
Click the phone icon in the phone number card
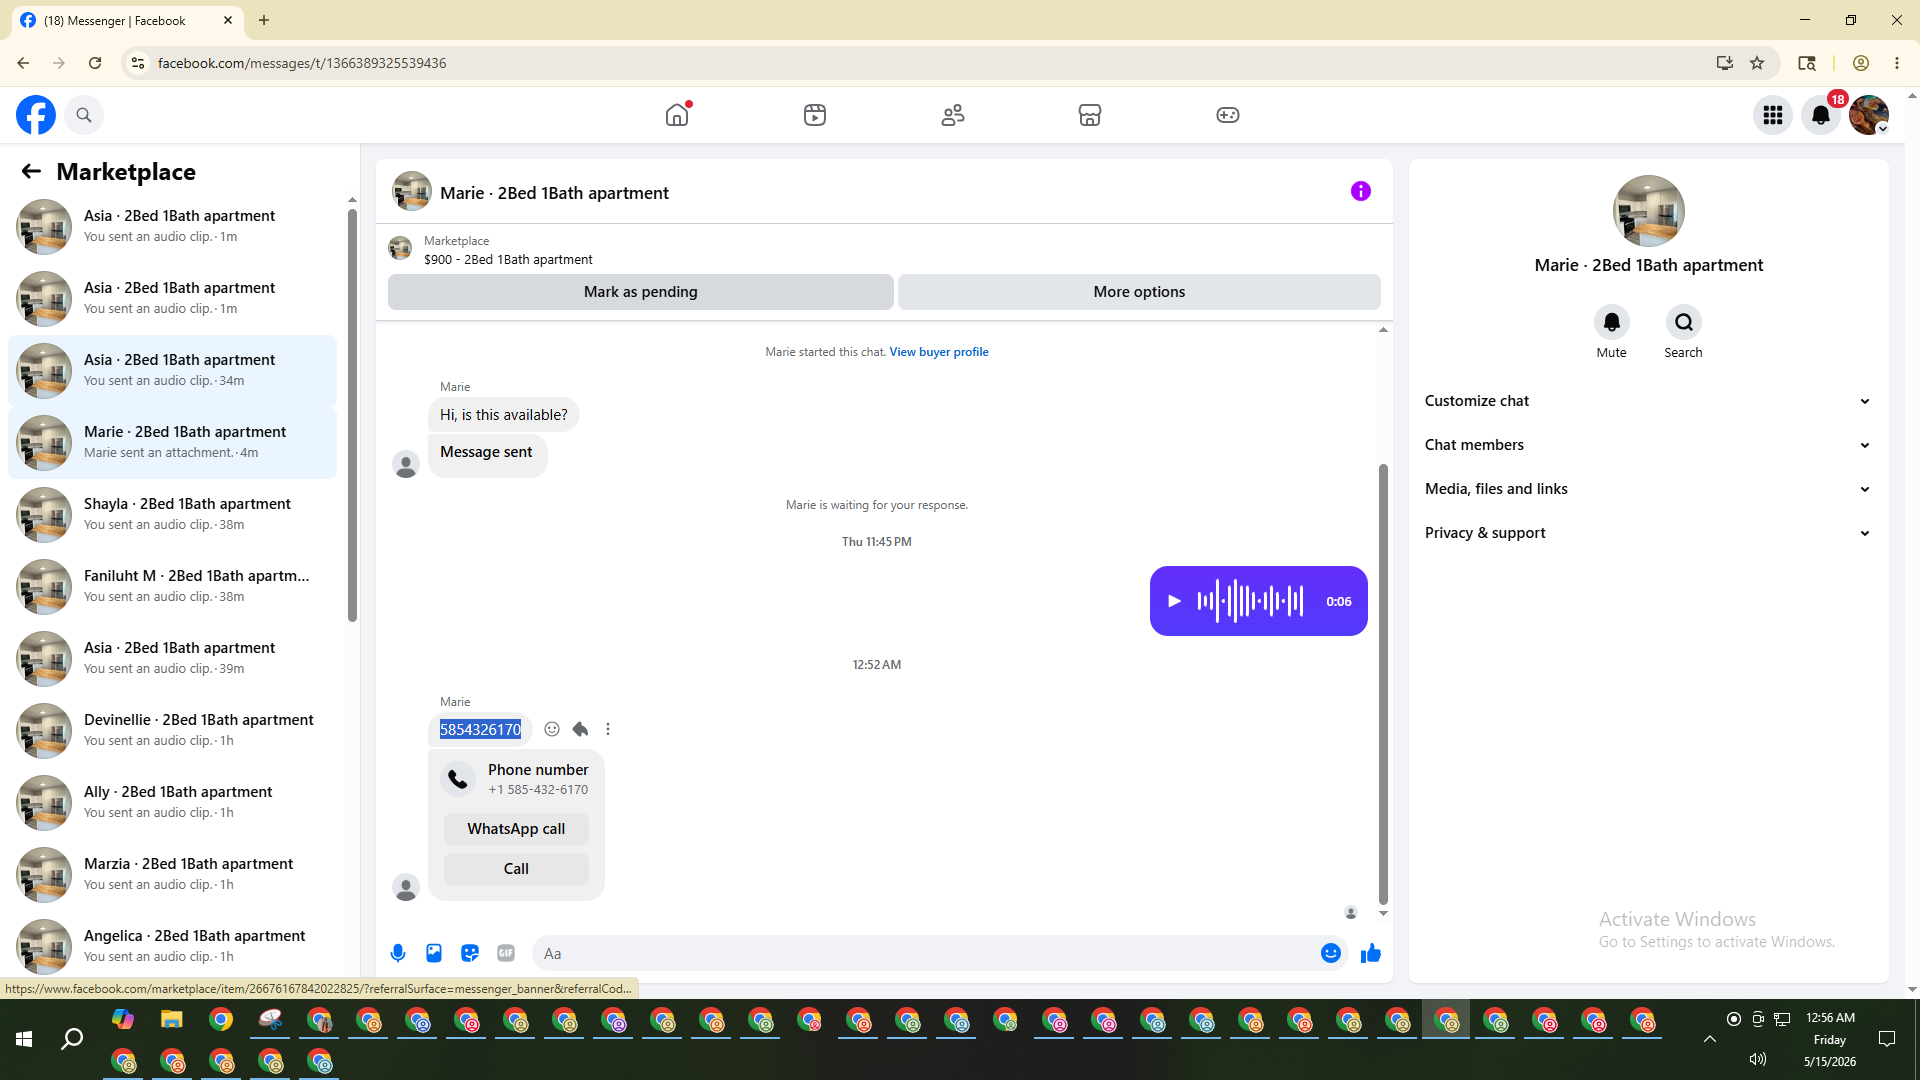(x=458, y=779)
